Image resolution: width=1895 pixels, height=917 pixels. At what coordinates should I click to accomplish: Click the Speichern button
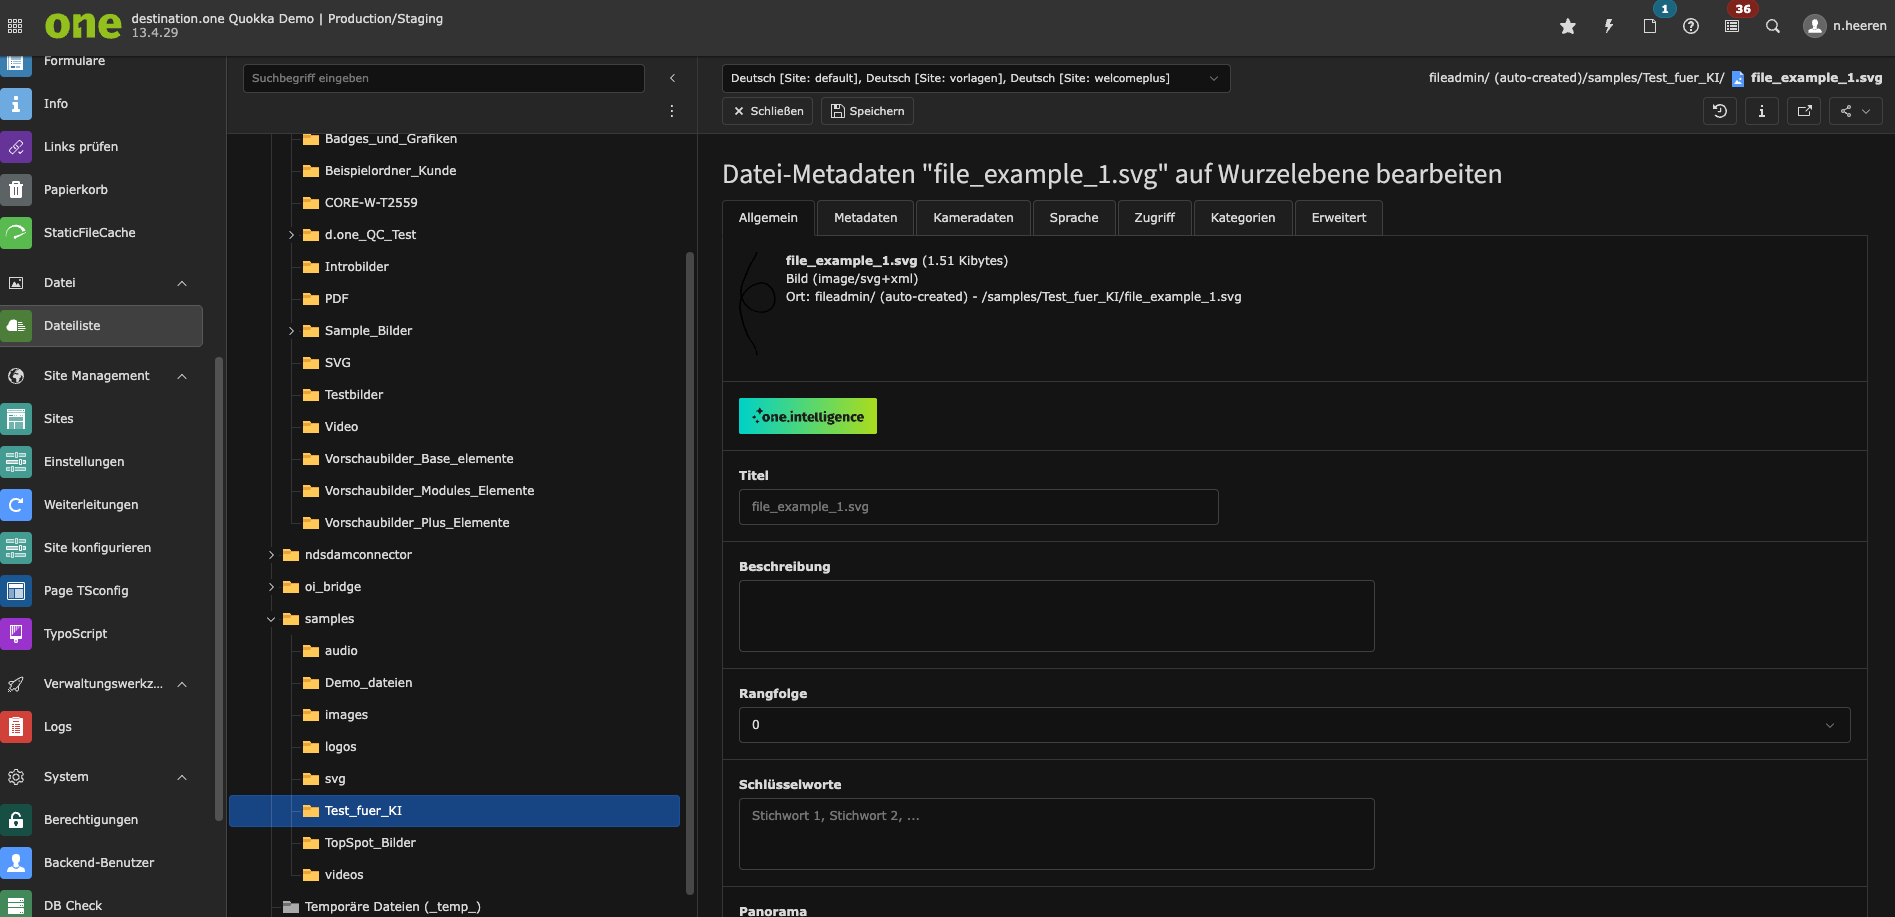point(867,111)
